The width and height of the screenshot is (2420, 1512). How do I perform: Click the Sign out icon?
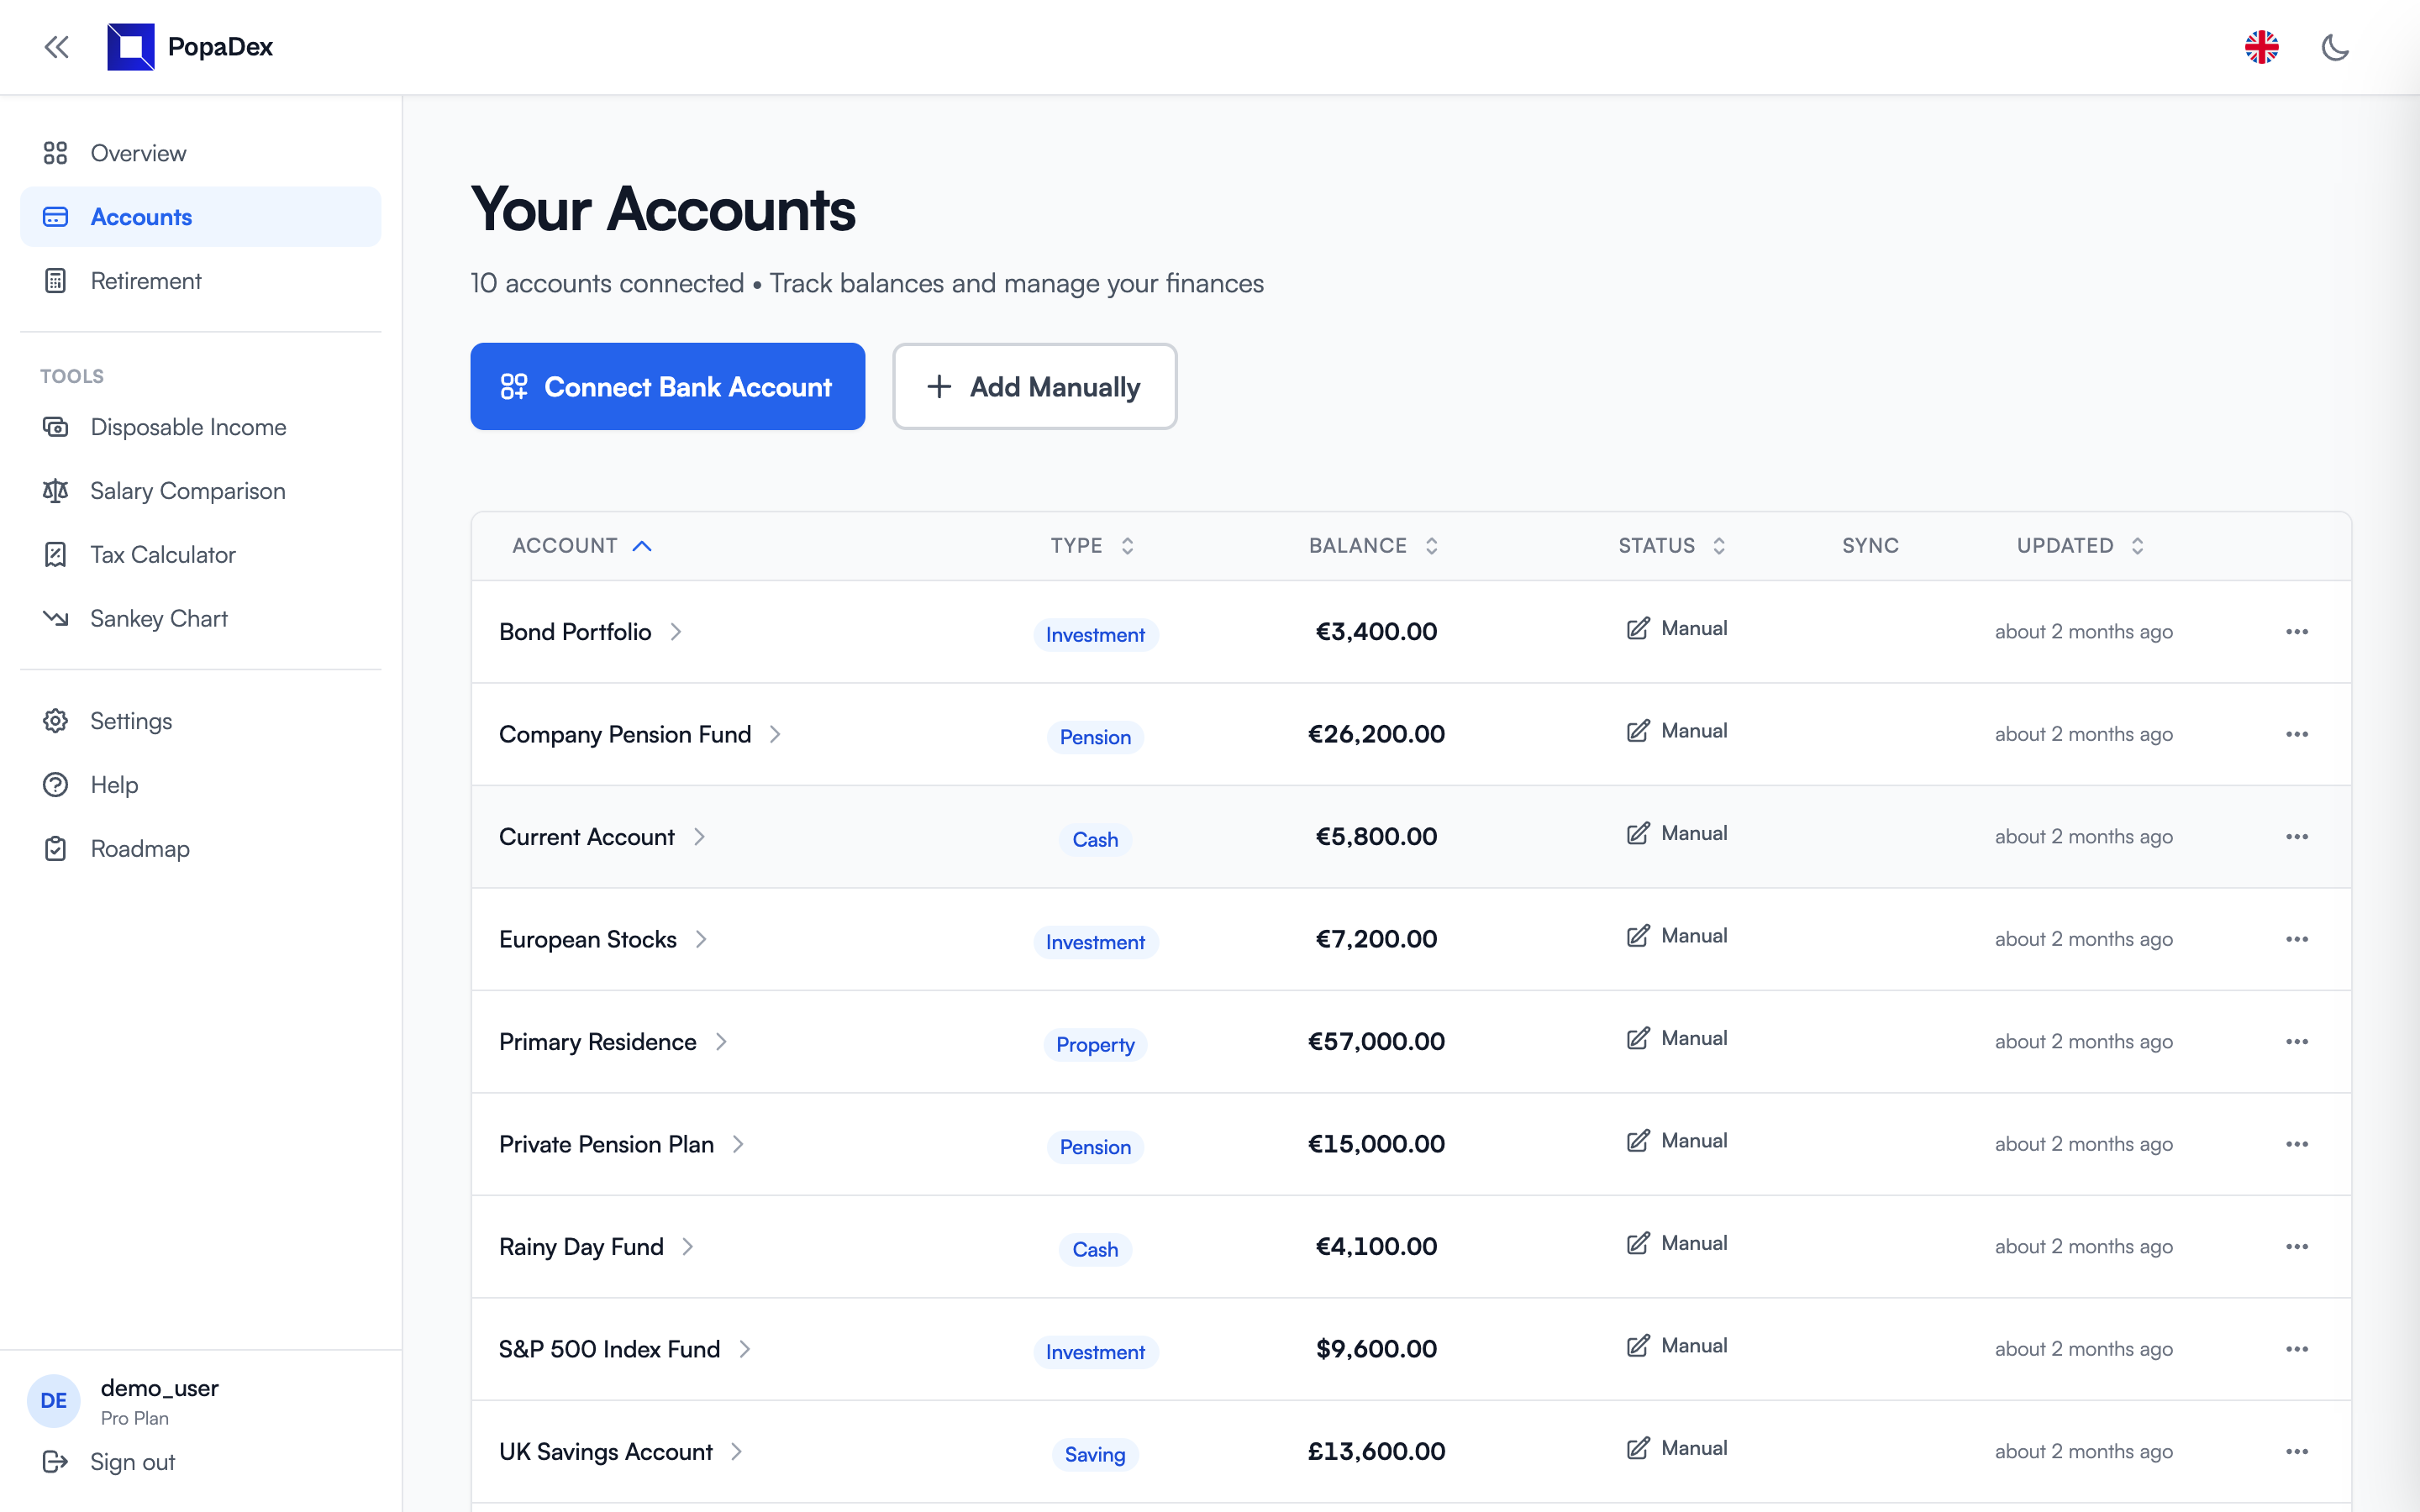(x=56, y=1462)
